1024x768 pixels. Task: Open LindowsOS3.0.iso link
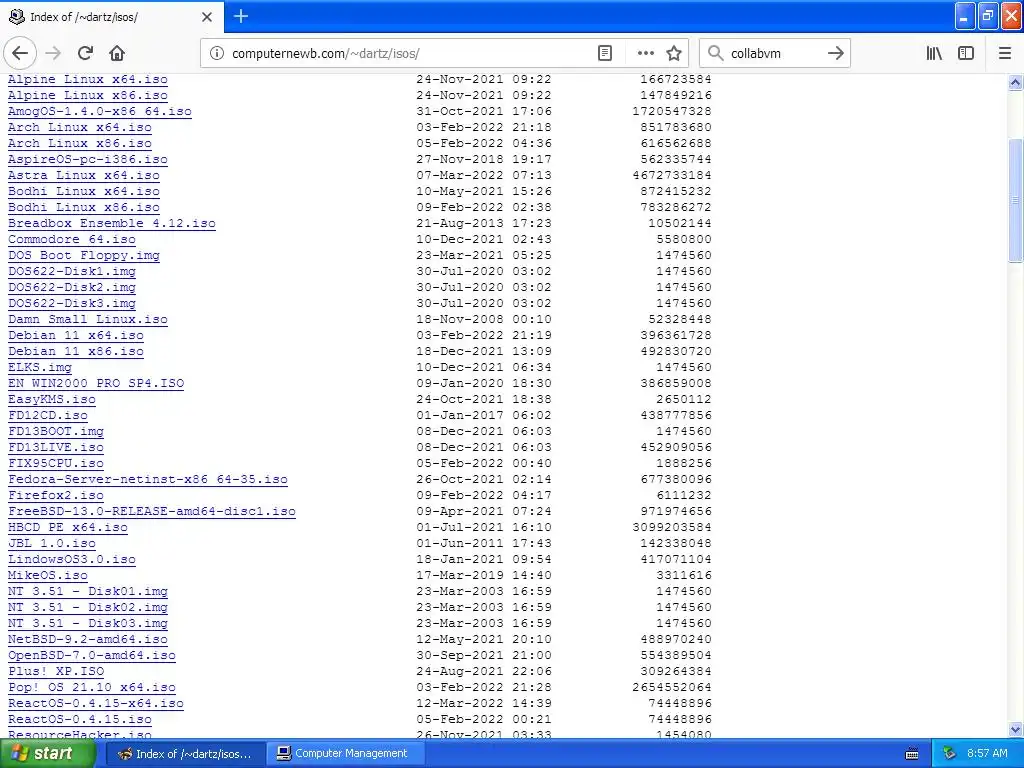pyautogui.click(x=72, y=559)
